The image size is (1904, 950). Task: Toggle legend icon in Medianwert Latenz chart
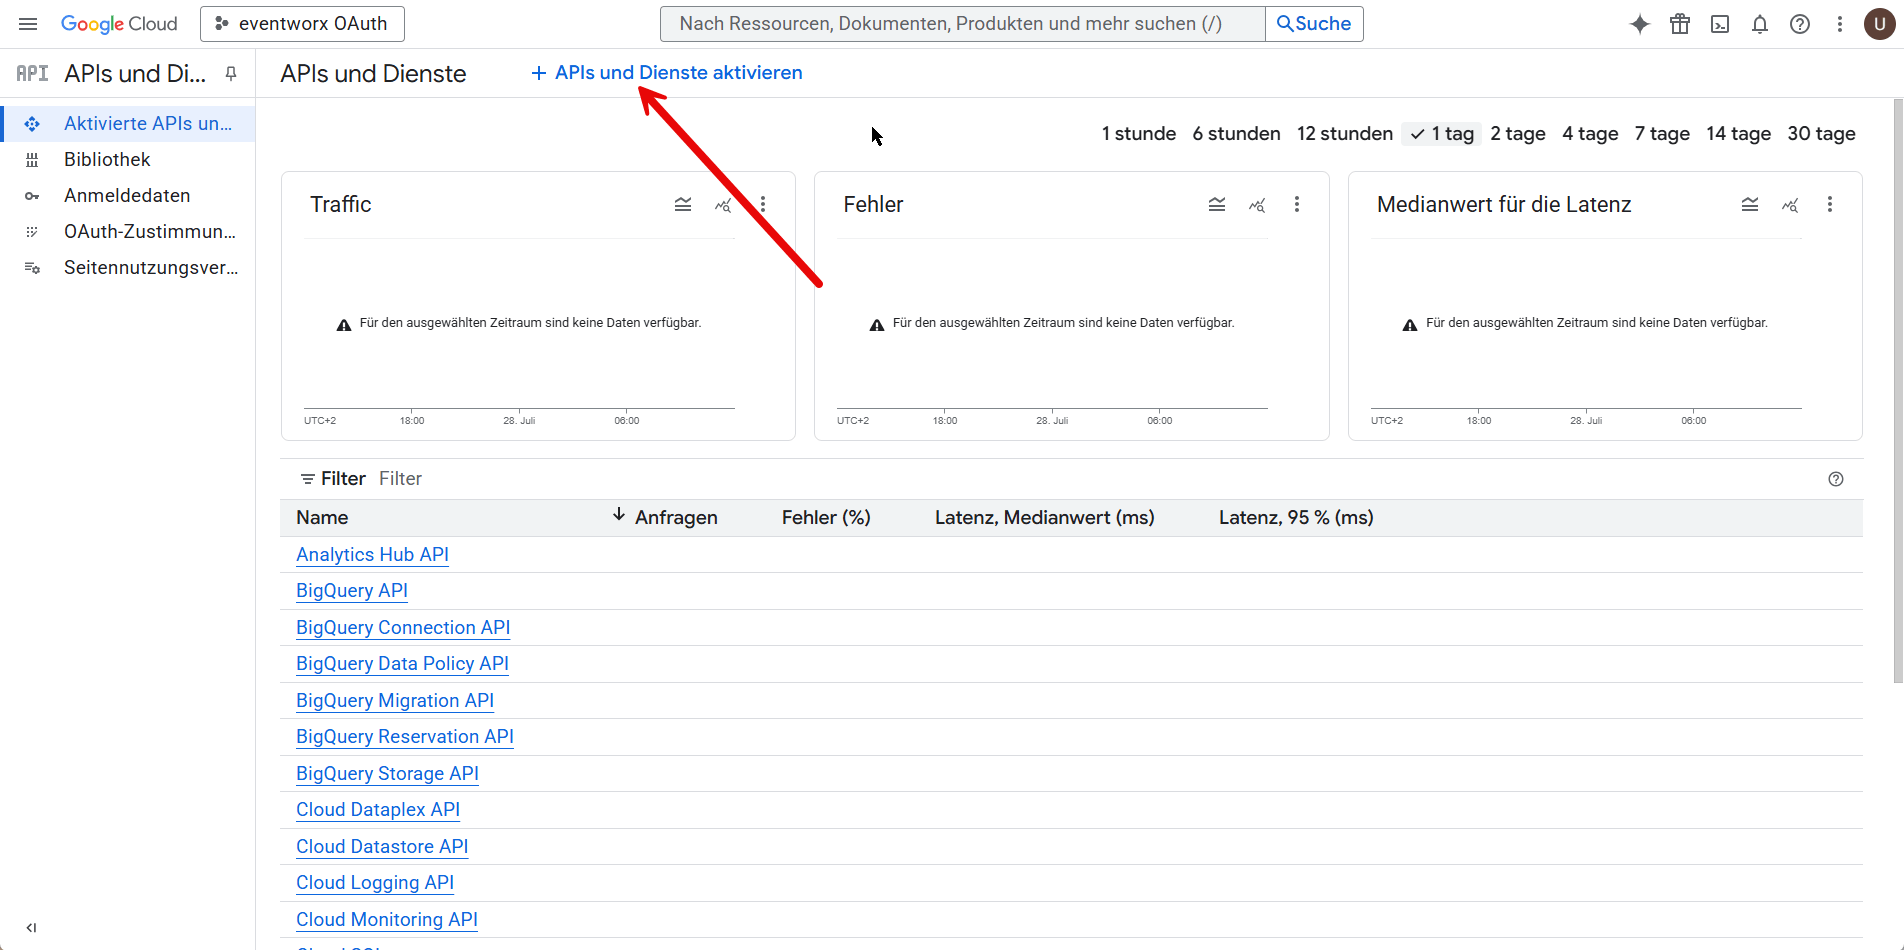(1750, 204)
